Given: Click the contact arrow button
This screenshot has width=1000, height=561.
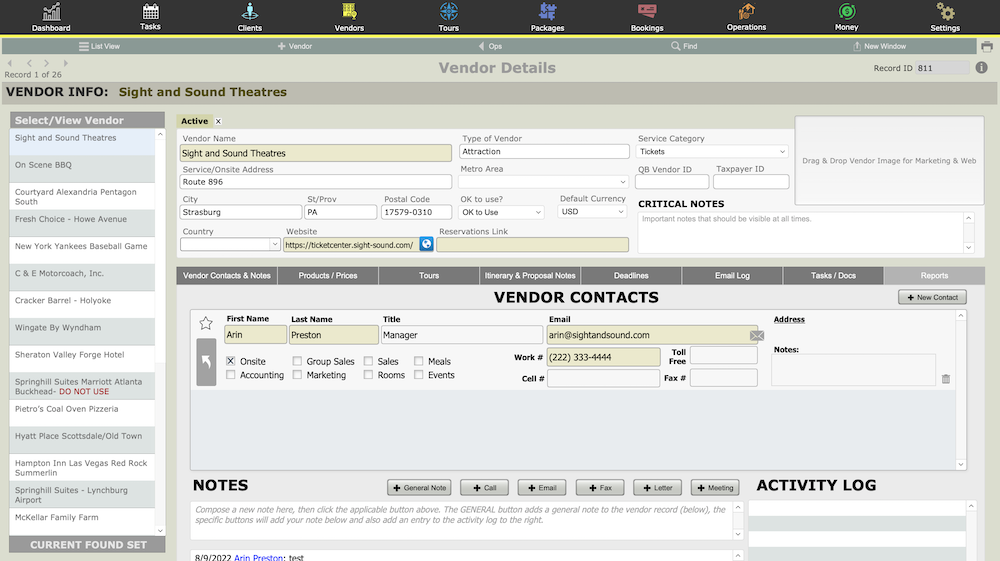Looking at the screenshot, I should (206, 362).
